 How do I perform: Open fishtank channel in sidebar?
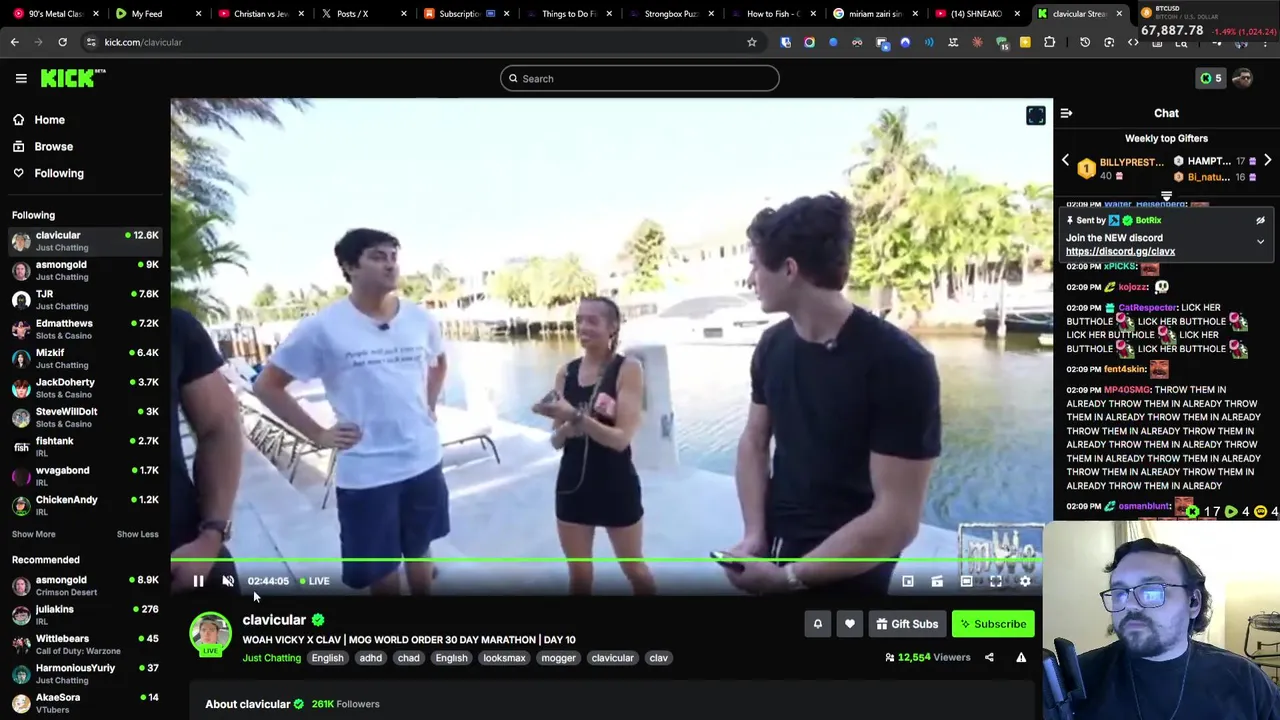[85, 446]
